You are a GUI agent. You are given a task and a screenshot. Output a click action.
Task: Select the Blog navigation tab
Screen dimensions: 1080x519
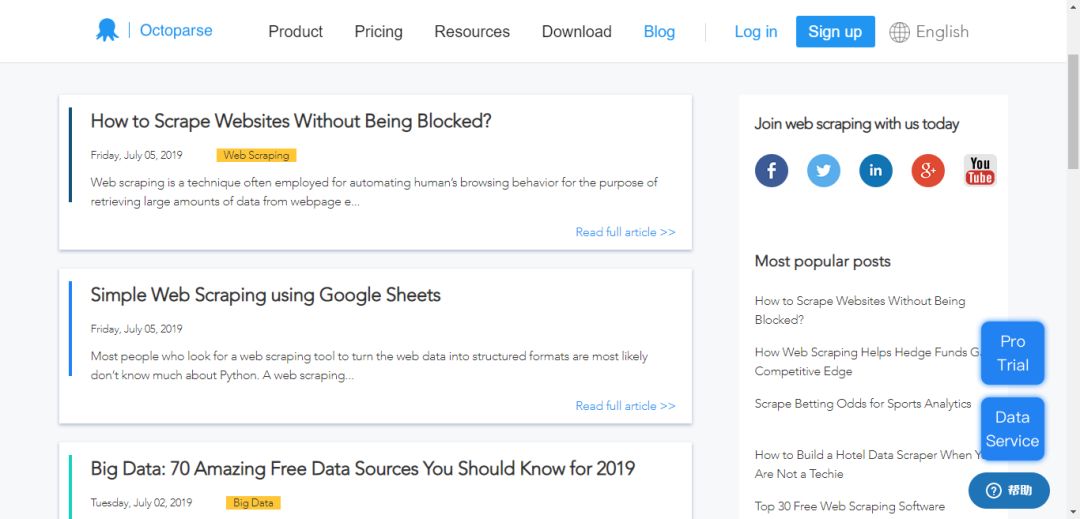click(x=659, y=31)
